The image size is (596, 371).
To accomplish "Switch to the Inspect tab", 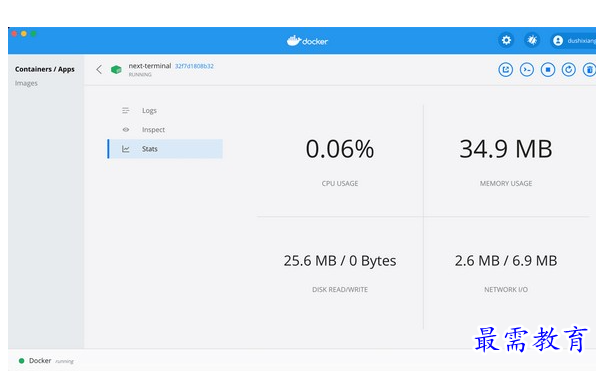I will pos(165,130).
